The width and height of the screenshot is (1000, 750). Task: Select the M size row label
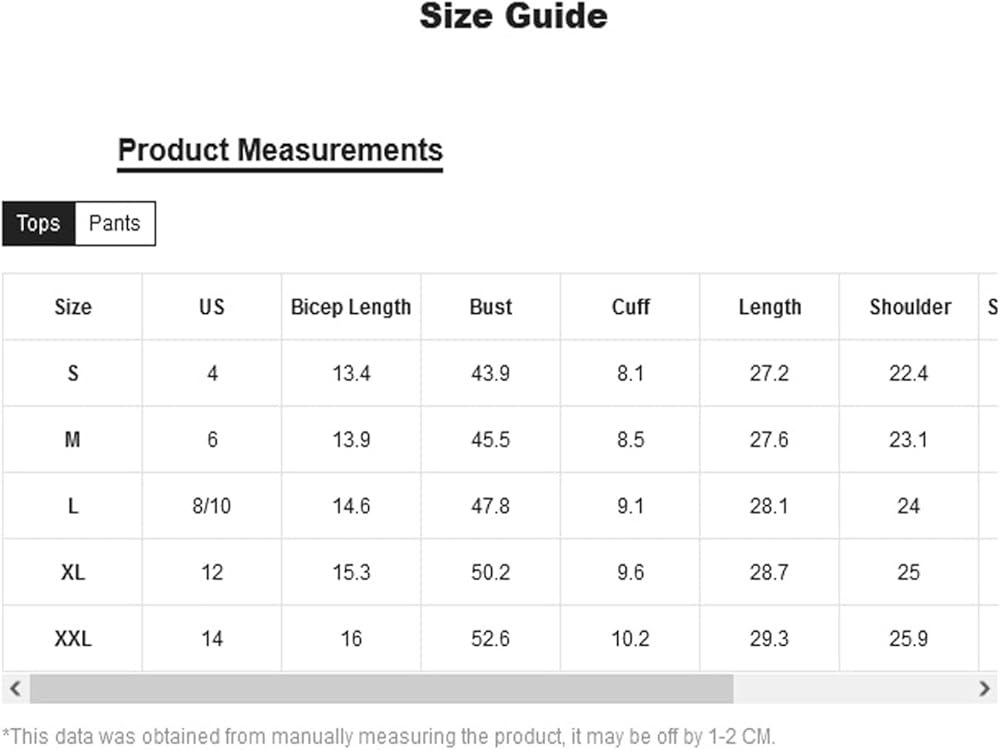coord(72,439)
